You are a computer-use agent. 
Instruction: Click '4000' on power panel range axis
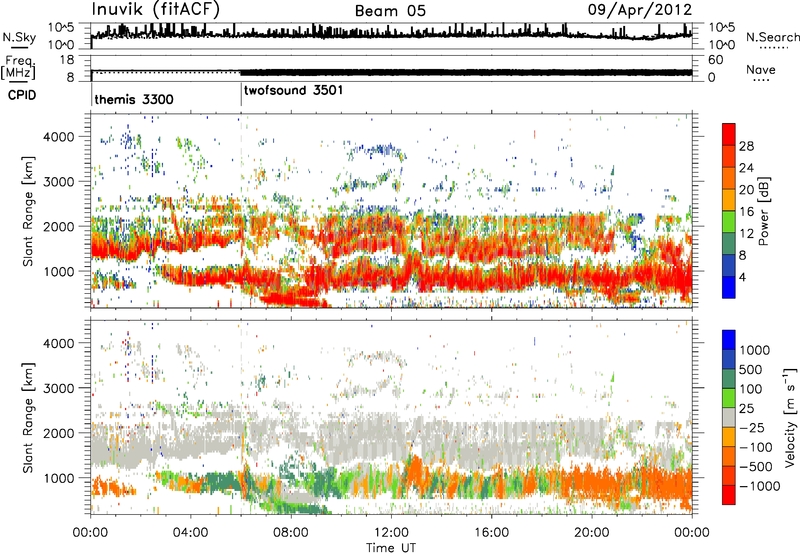pos(58,137)
